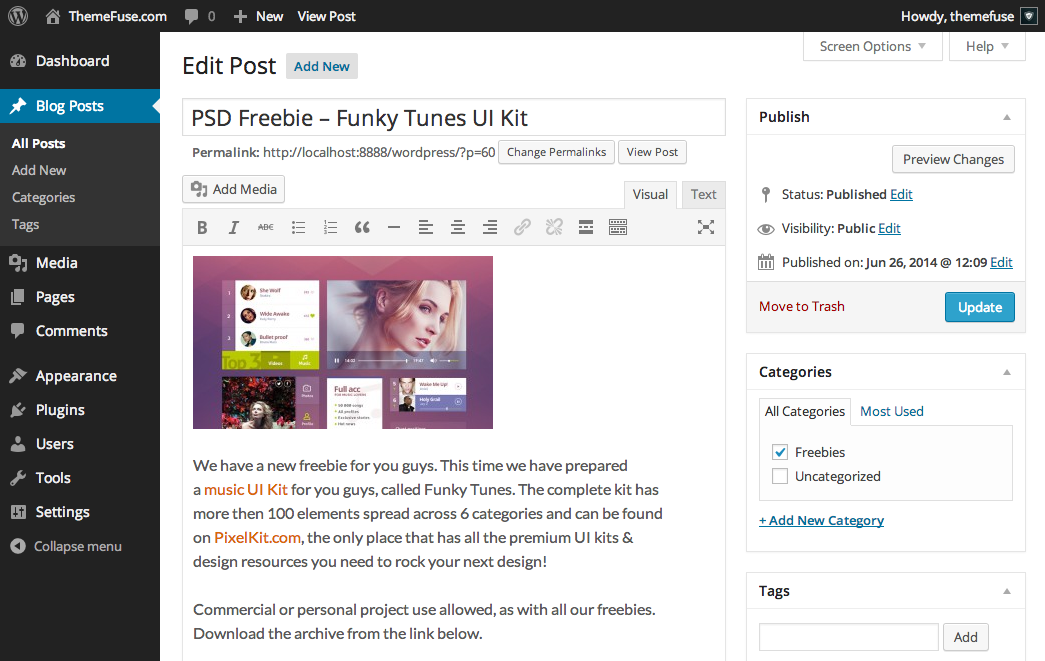Open Categories submenu under Blog Posts
This screenshot has height=661, width=1045.
43,197
